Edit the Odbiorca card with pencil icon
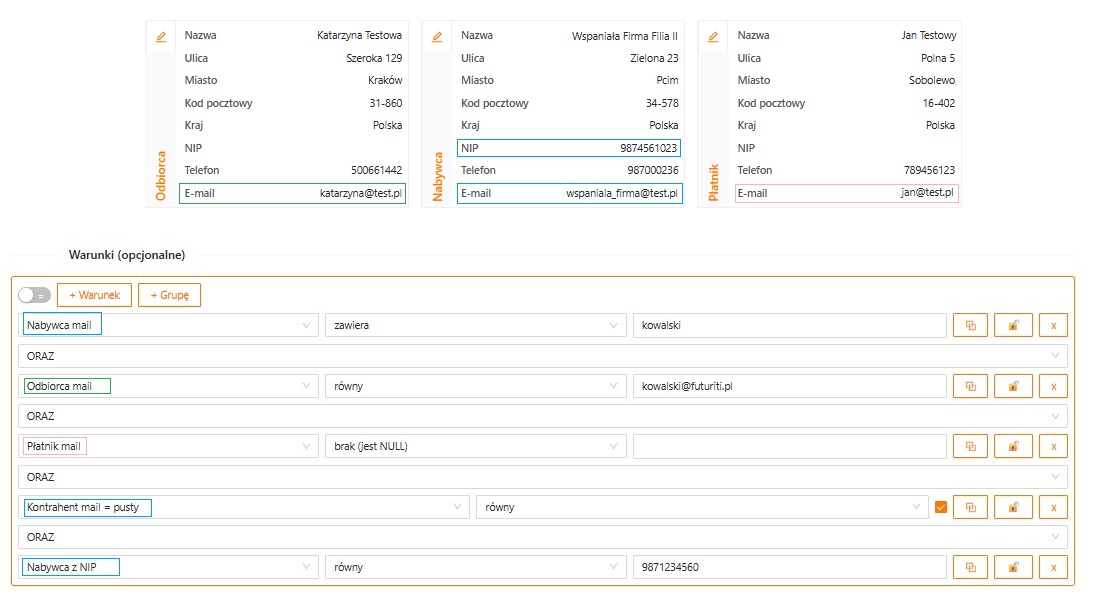Screen dimensions: 1098x610 pos(160,37)
